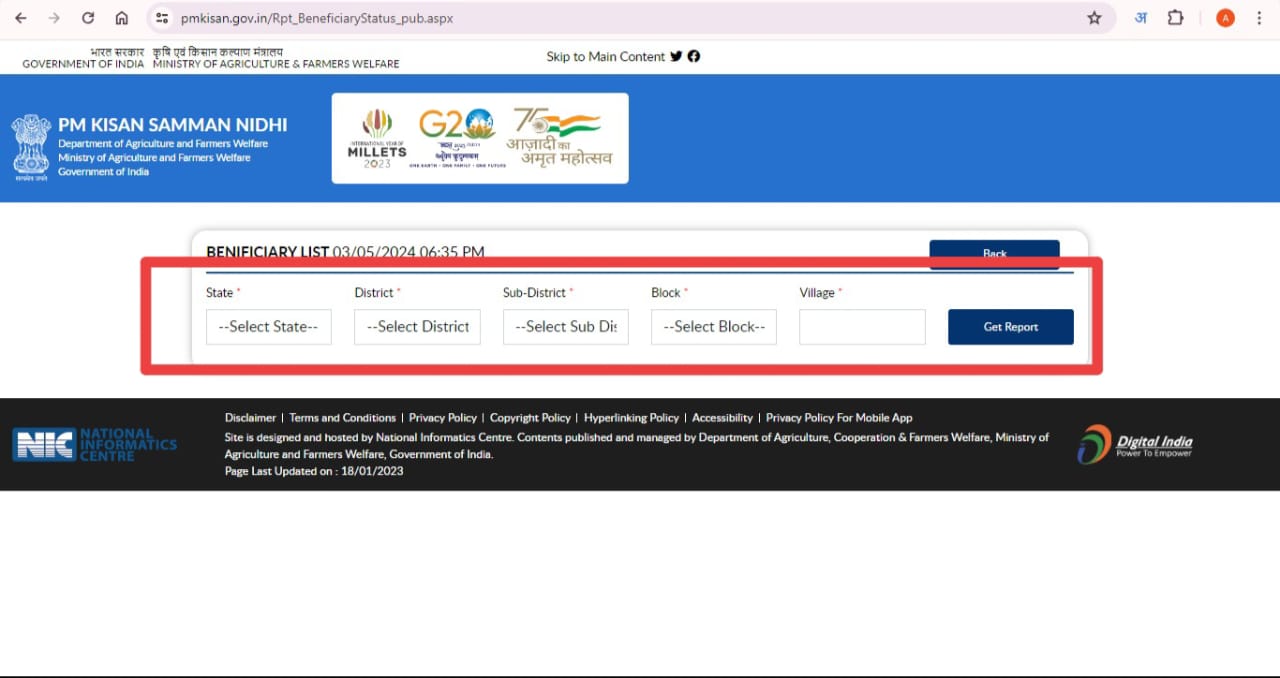Open the Select Block dropdown
Viewport: 1280px width, 678px height.
point(714,327)
